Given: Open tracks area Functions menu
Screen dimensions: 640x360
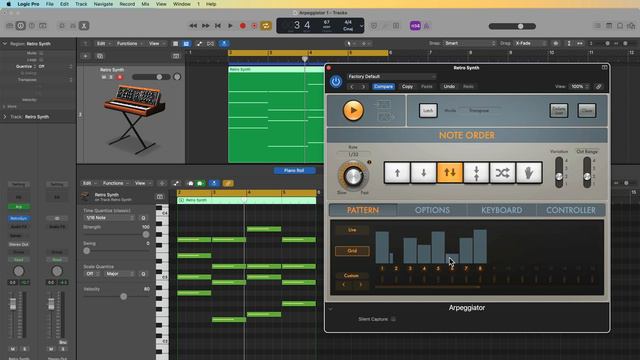Looking at the screenshot, I should tap(129, 43).
